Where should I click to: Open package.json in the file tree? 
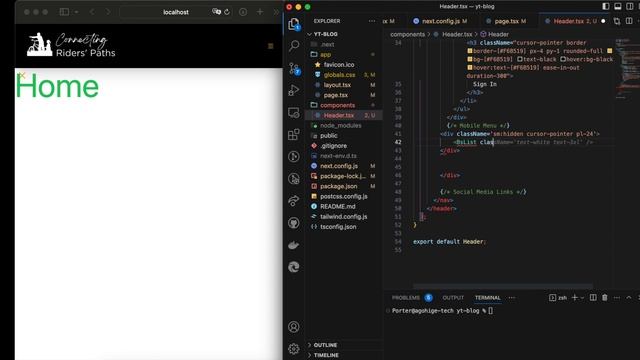click(344, 186)
